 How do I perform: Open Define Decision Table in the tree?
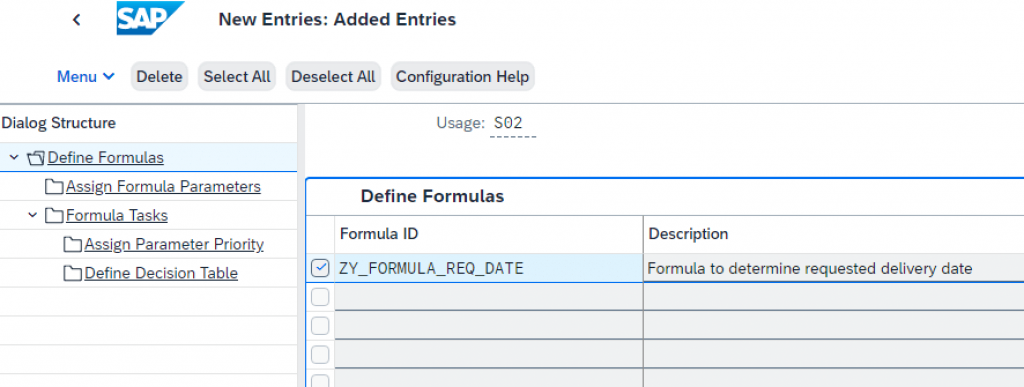click(x=161, y=273)
